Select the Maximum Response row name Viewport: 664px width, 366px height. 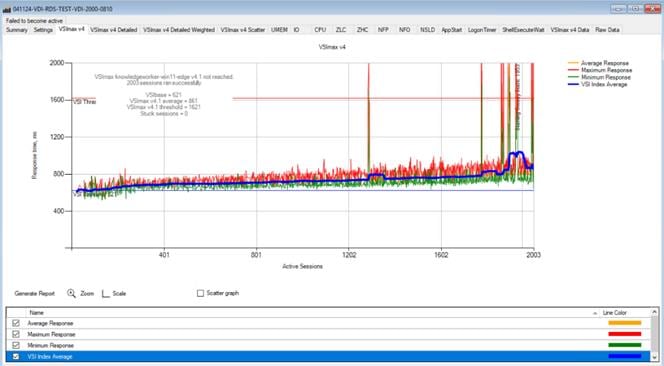coord(51,334)
